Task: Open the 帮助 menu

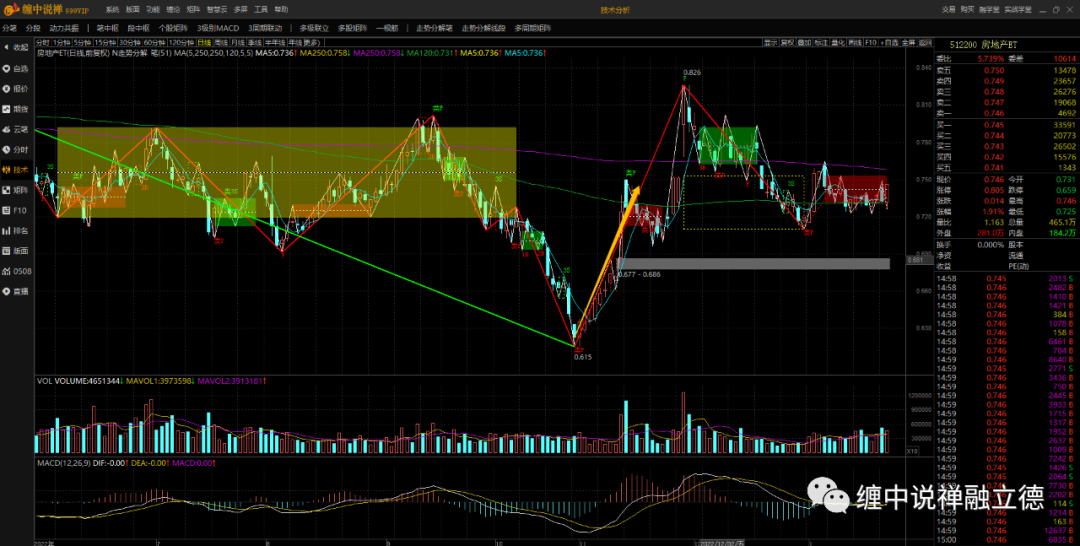Action: [281, 10]
